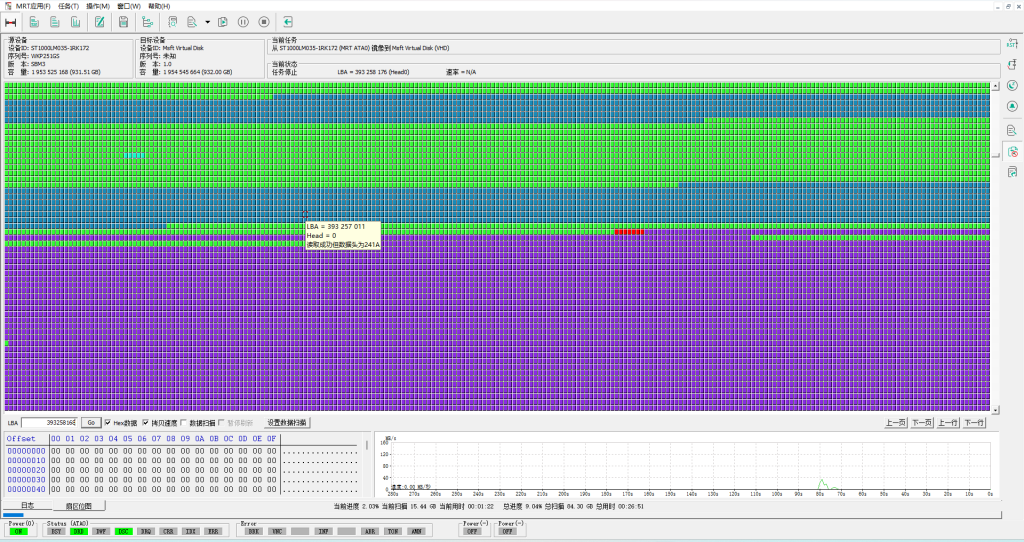
Task: Click the 设置数据扫描 button
Action: click(x=287, y=422)
